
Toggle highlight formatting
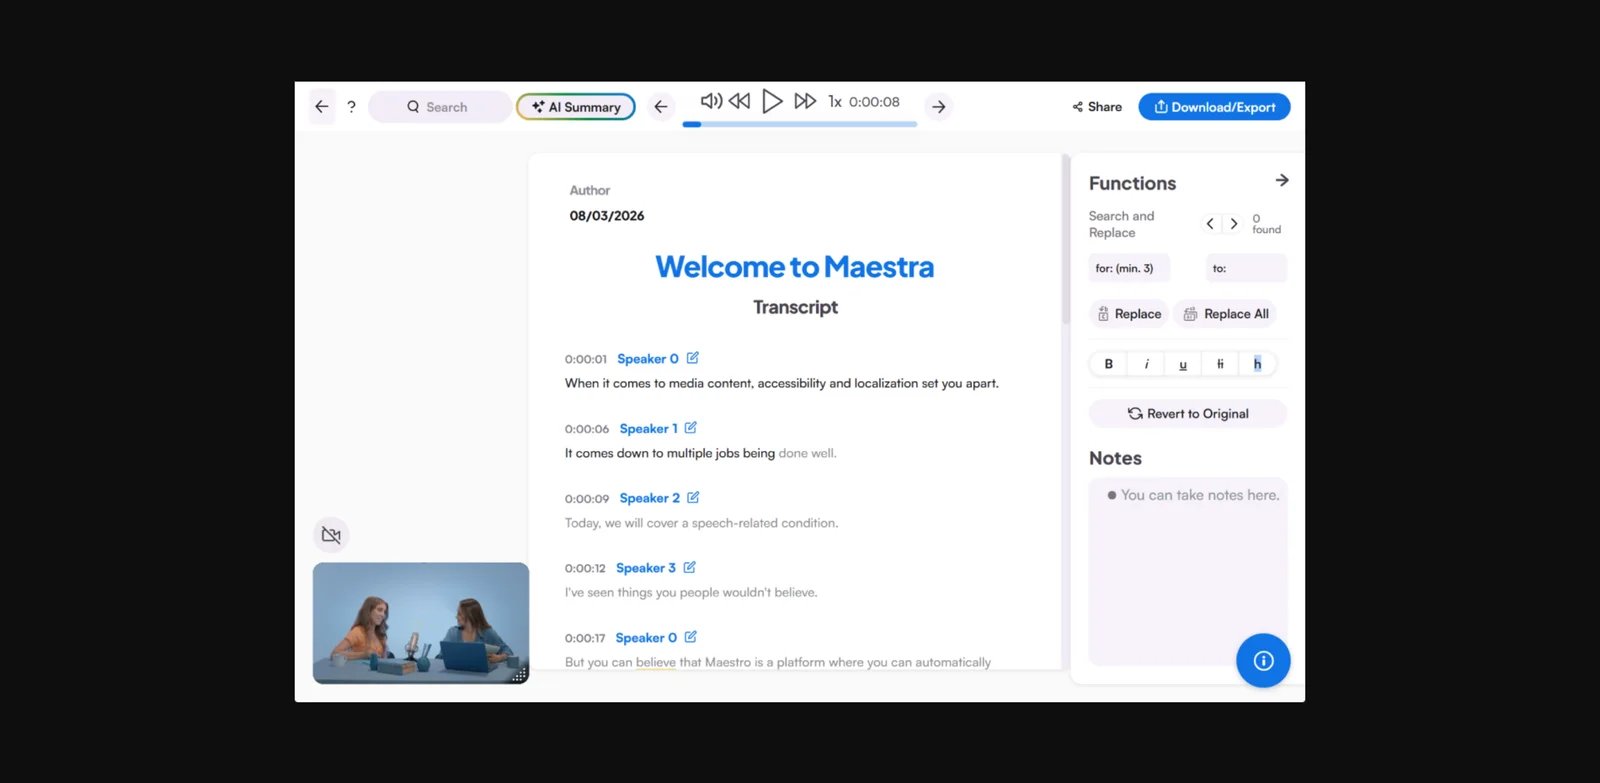1257,364
